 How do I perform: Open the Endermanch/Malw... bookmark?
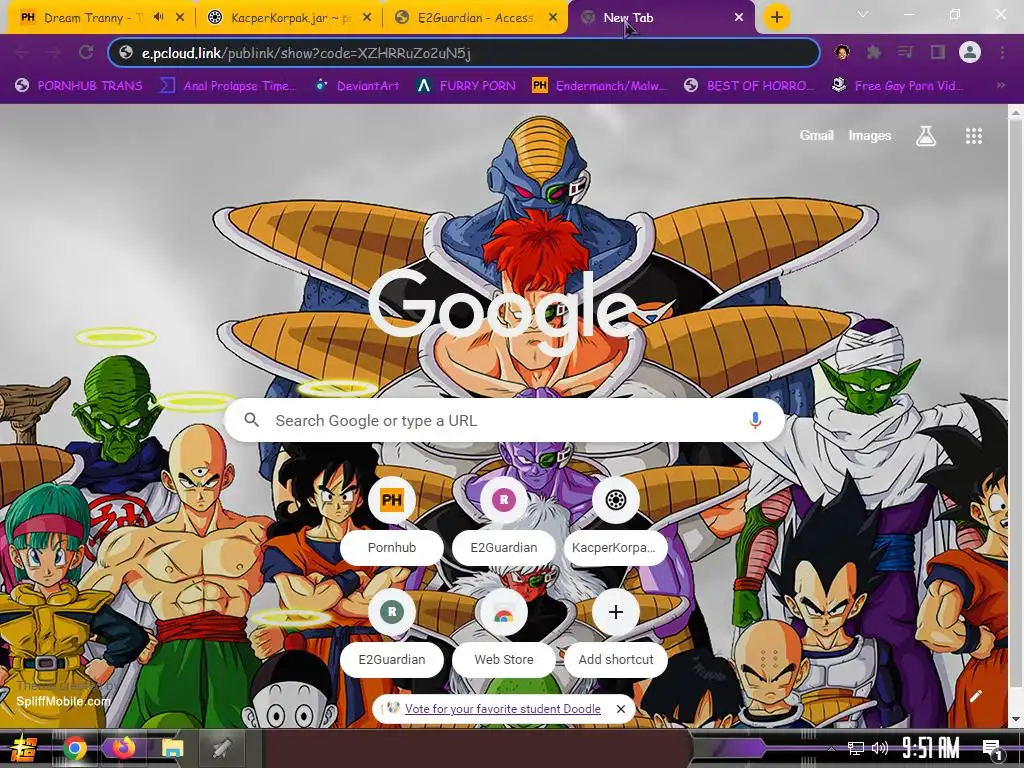point(600,86)
